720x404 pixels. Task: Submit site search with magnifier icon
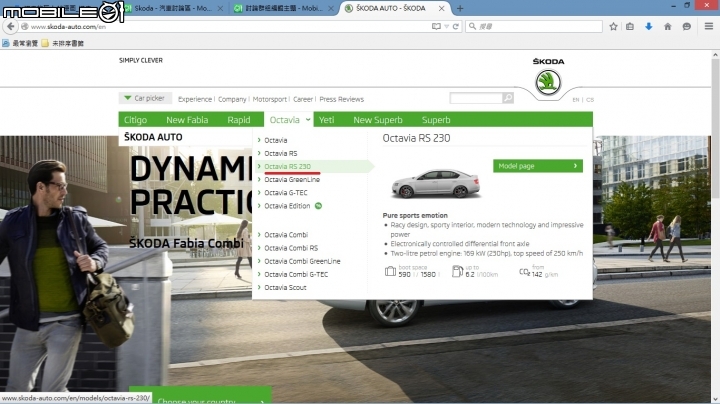(508, 98)
